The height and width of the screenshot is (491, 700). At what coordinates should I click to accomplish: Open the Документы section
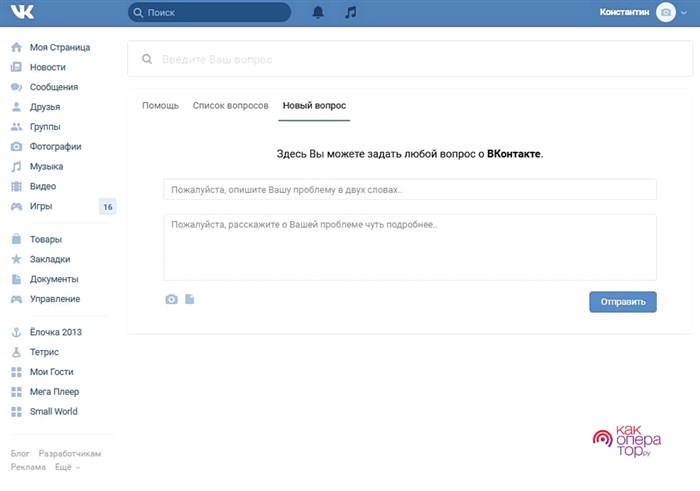(54, 279)
